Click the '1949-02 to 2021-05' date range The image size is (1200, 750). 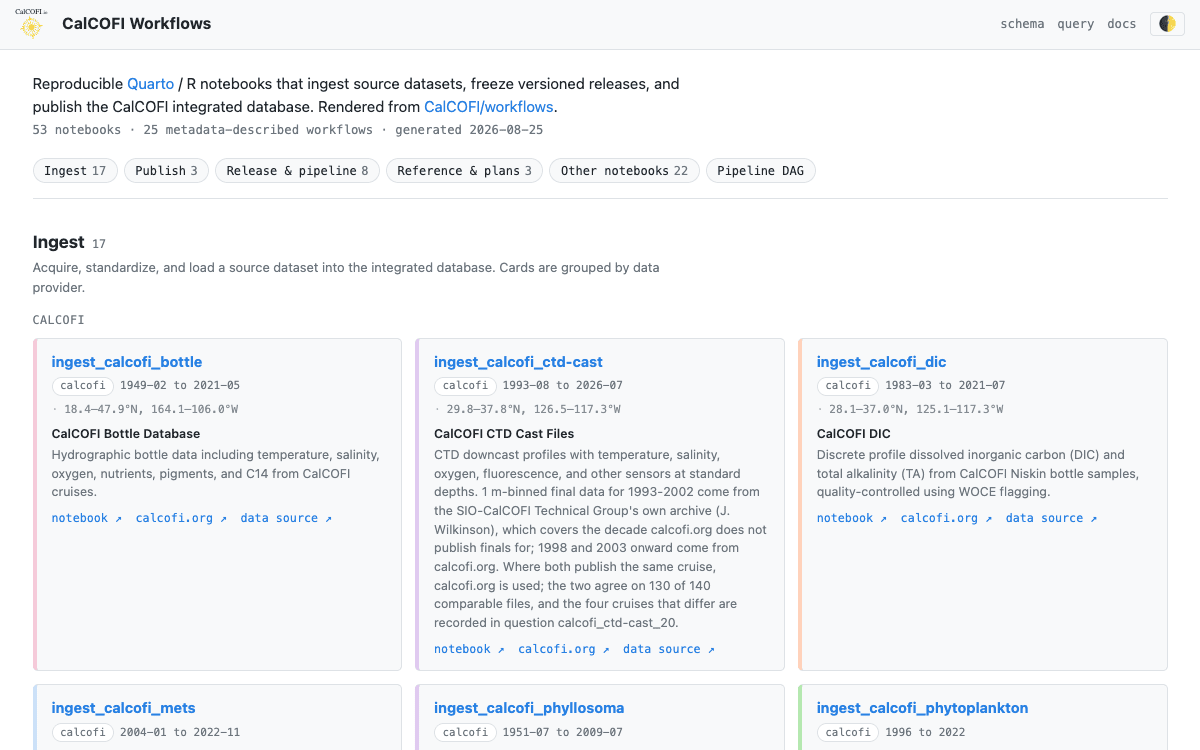click(x=180, y=386)
